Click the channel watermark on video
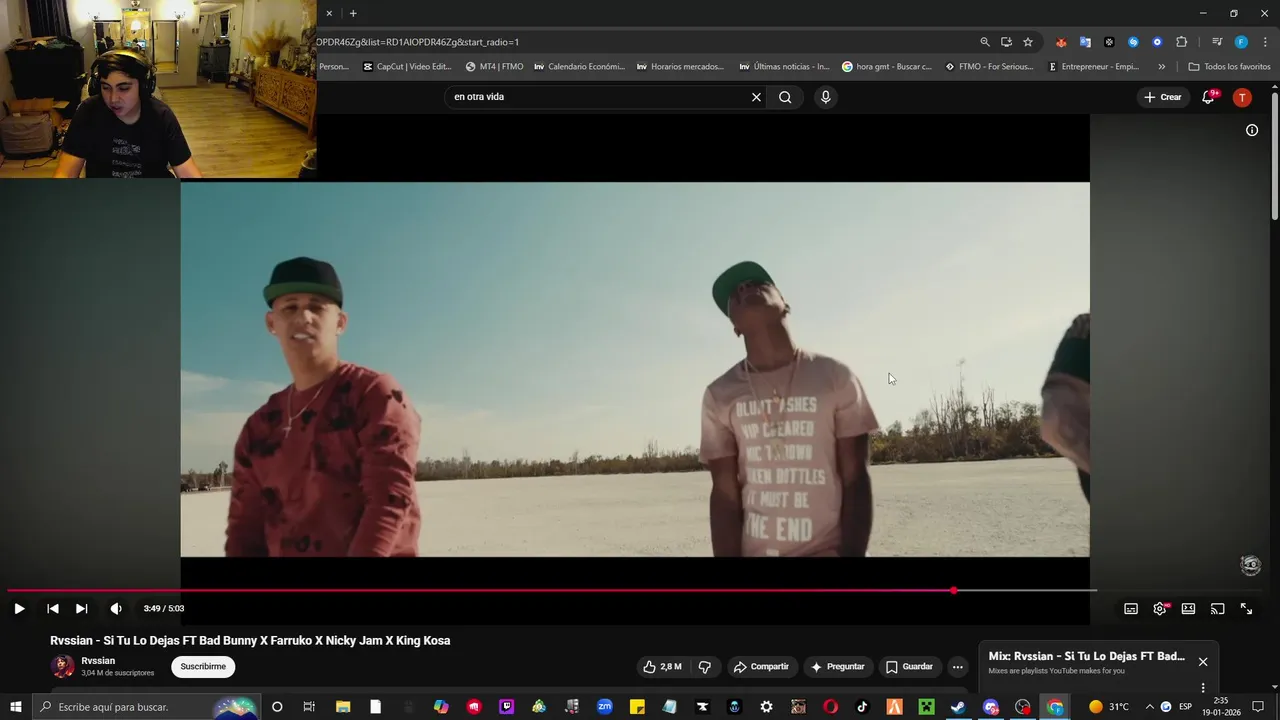 click(1250, 565)
